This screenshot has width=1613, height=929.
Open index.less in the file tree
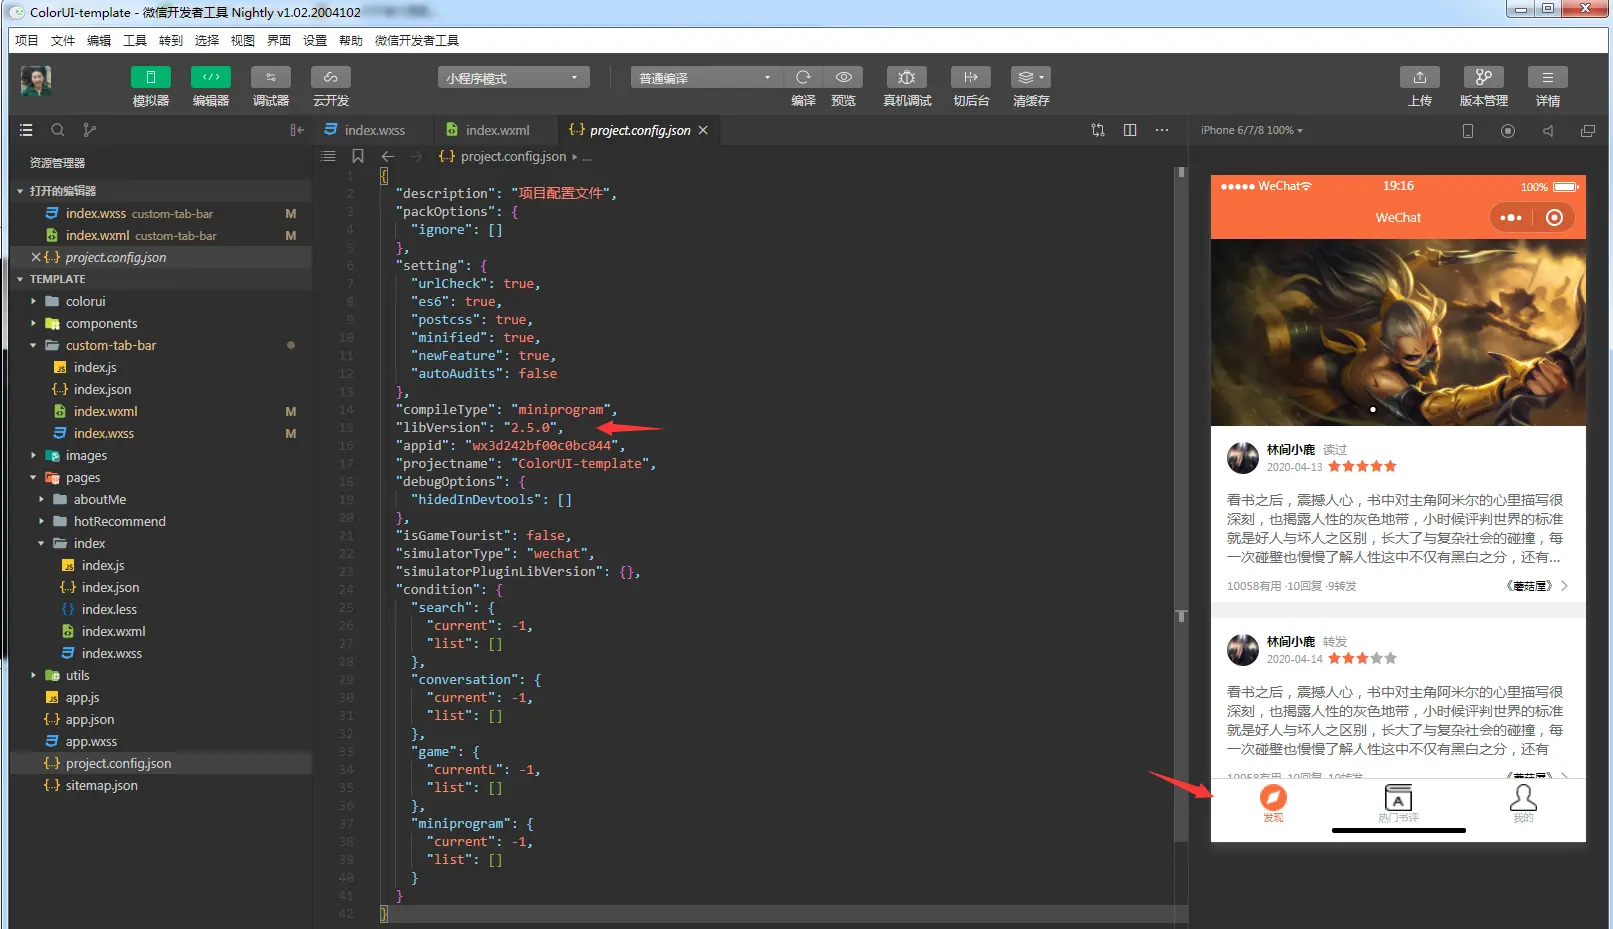pos(160,609)
